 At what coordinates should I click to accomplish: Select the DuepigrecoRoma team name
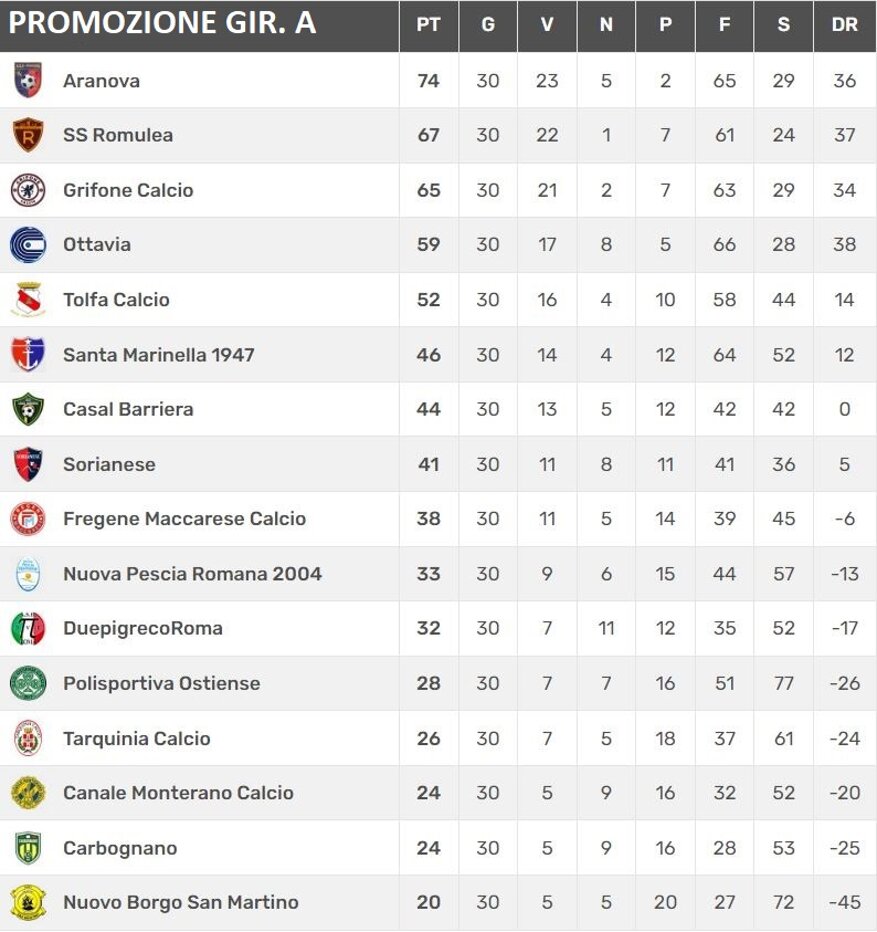143,628
